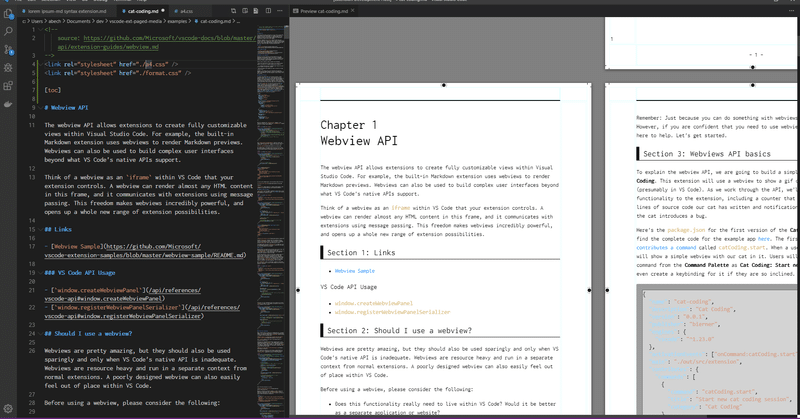Image resolution: width=800 pixels, height=419 pixels.
Task: Click '### VS Code API Usage' heading in editor
Action: [80, 273]
